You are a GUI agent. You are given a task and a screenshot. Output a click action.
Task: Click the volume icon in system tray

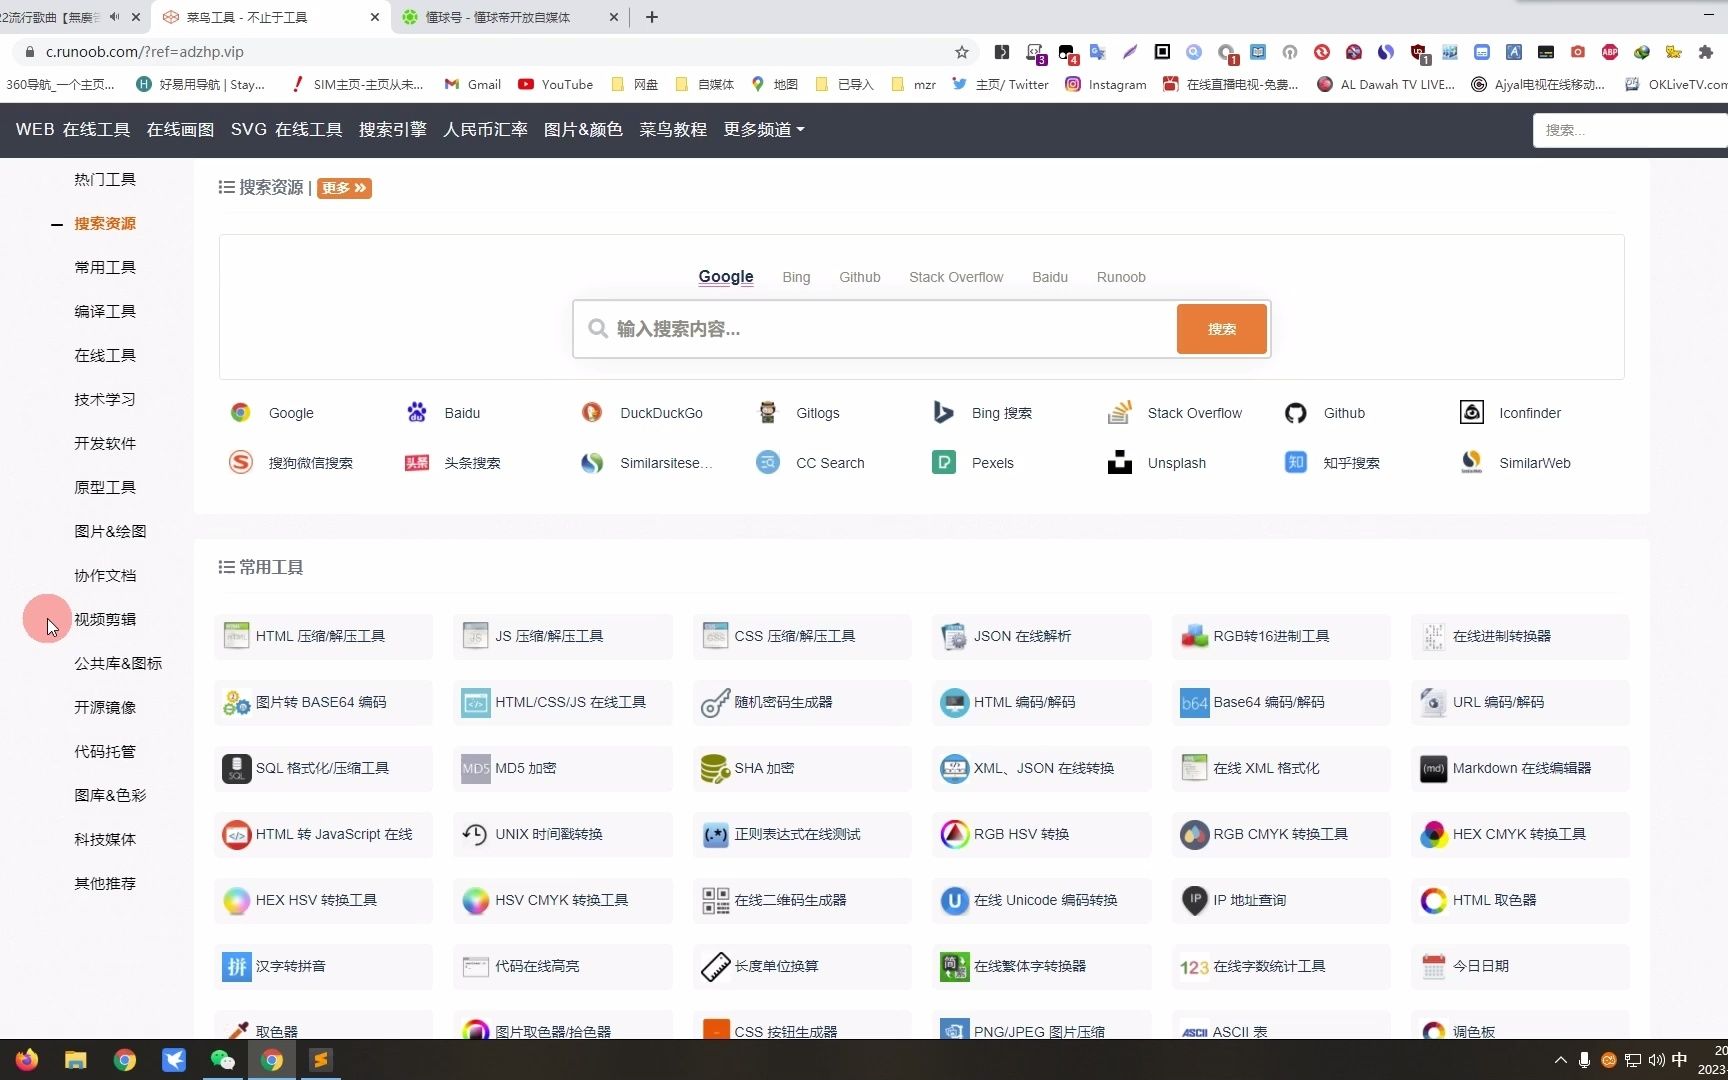[1657, 1060]
